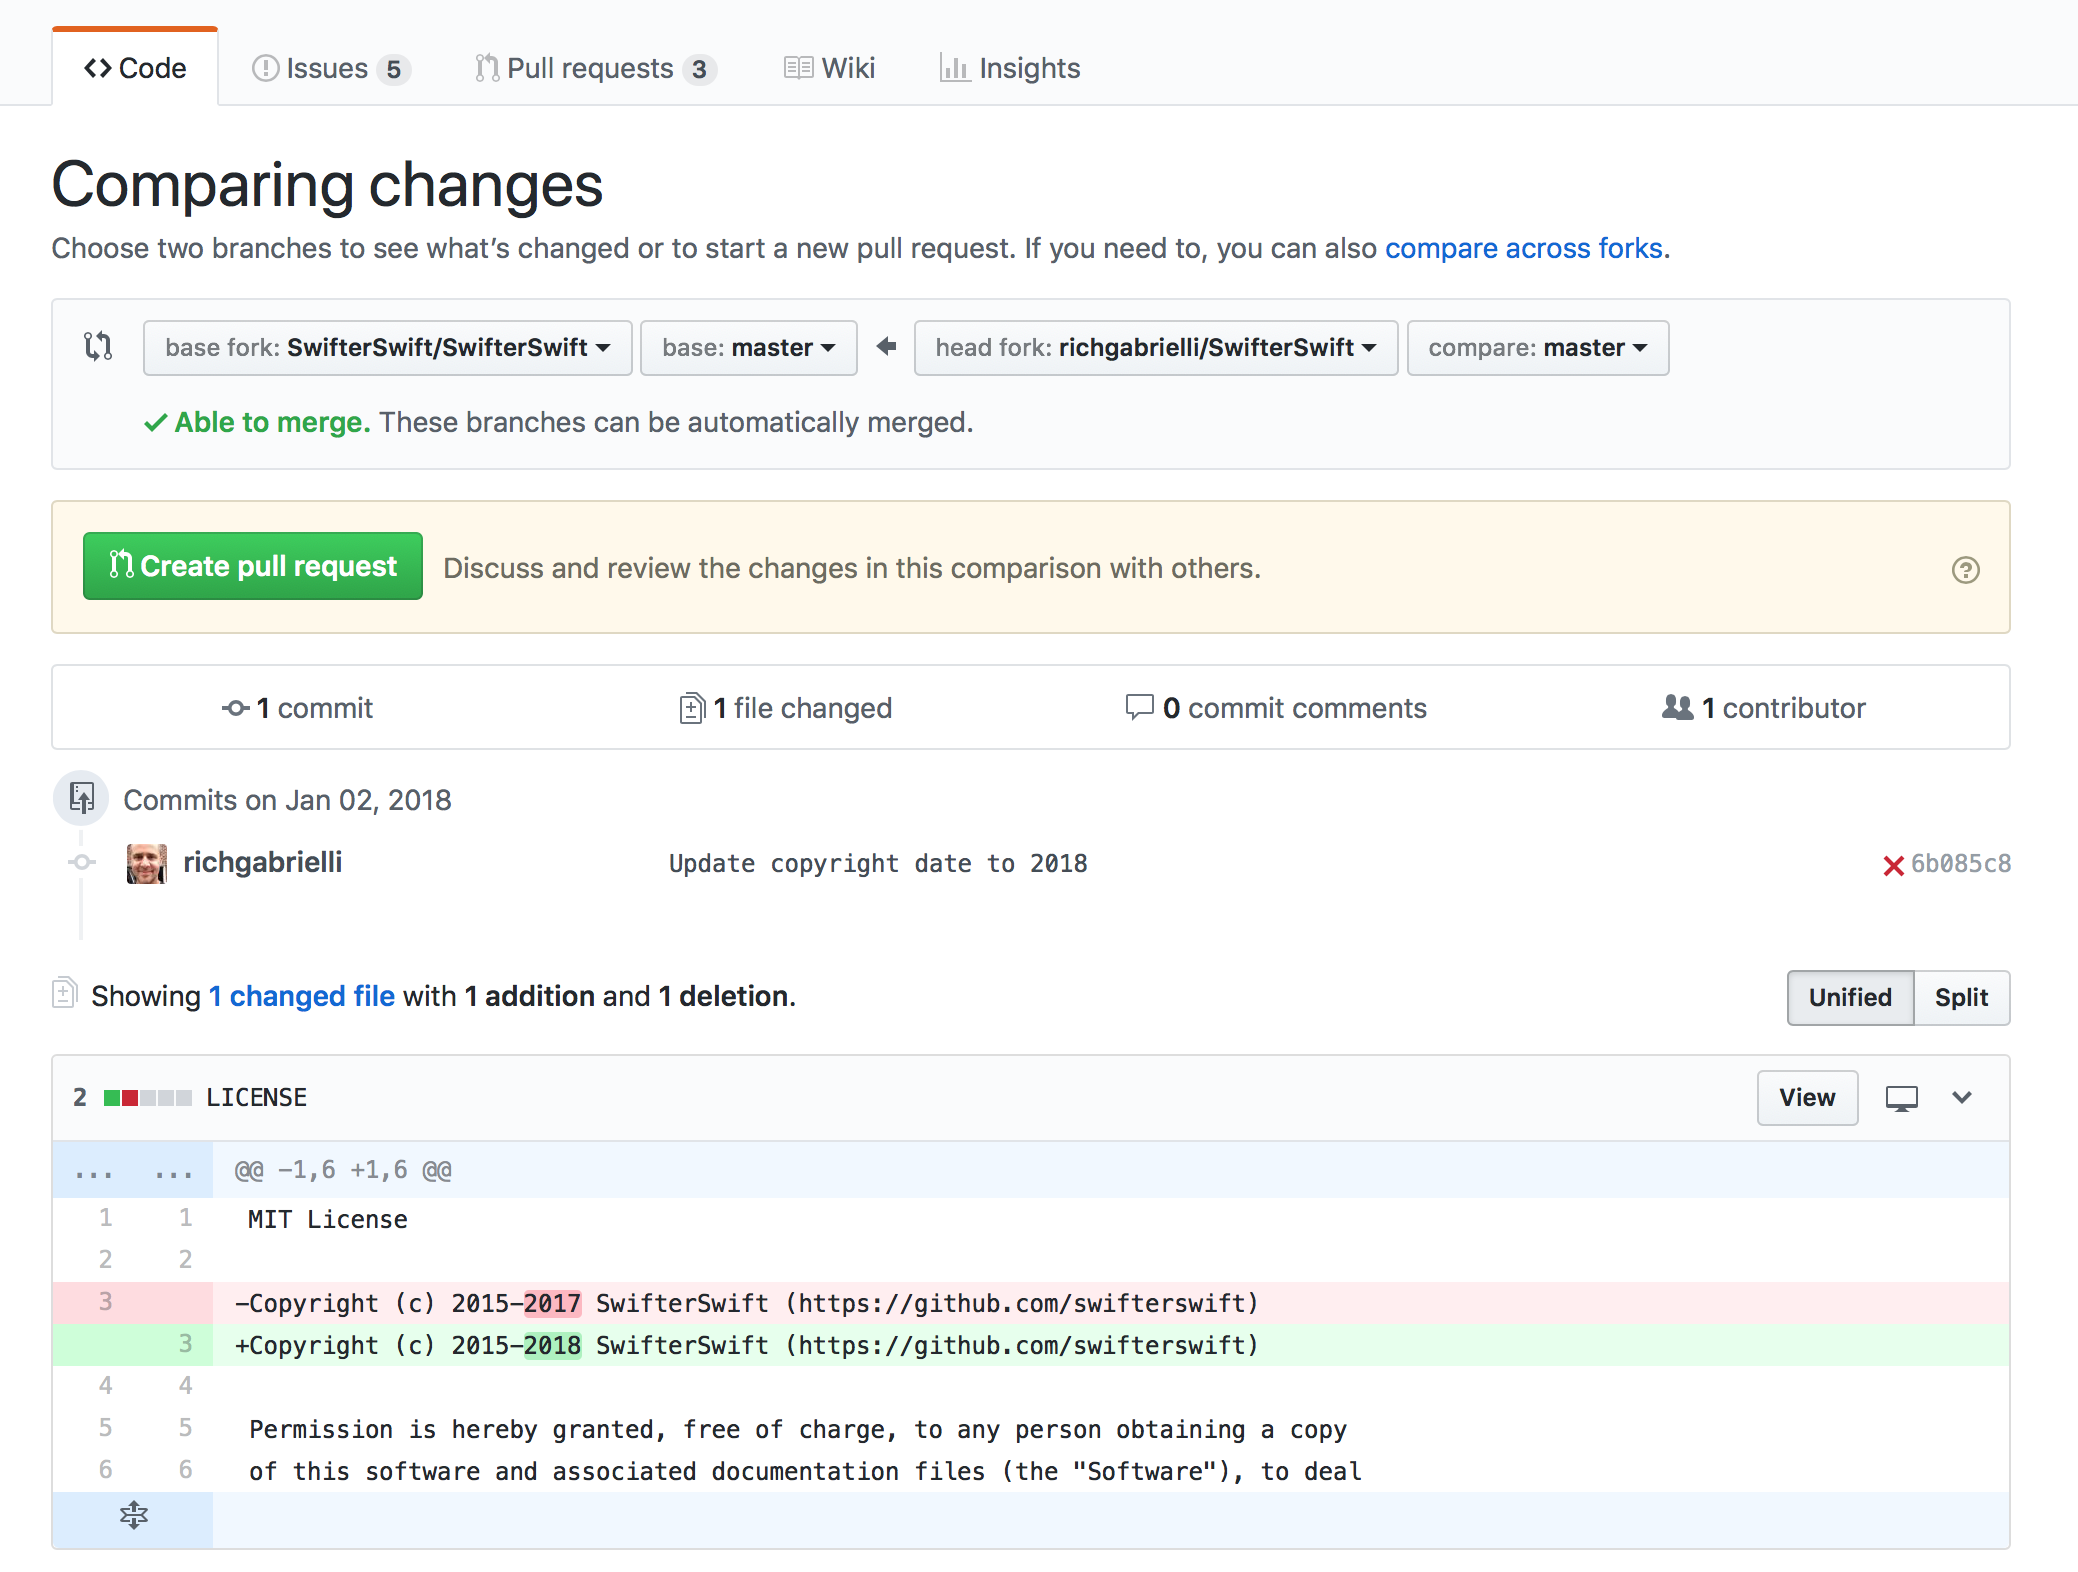The height and width of the screenshot is (1572, 2078).
Task: Click the display rich diff monitor icon
Action: pyautogui.click(x=1901, y=1098)
